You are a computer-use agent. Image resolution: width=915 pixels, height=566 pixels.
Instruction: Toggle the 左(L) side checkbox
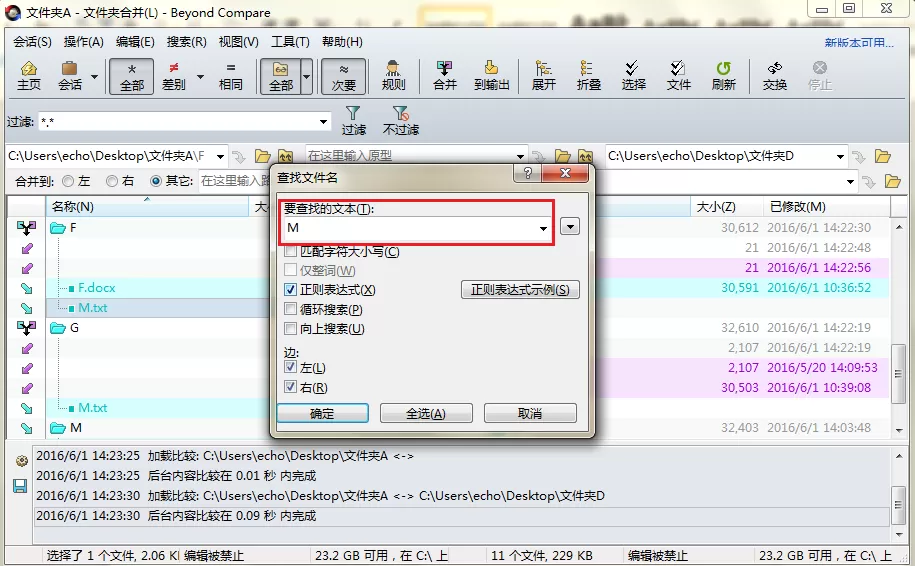[290, 367]
